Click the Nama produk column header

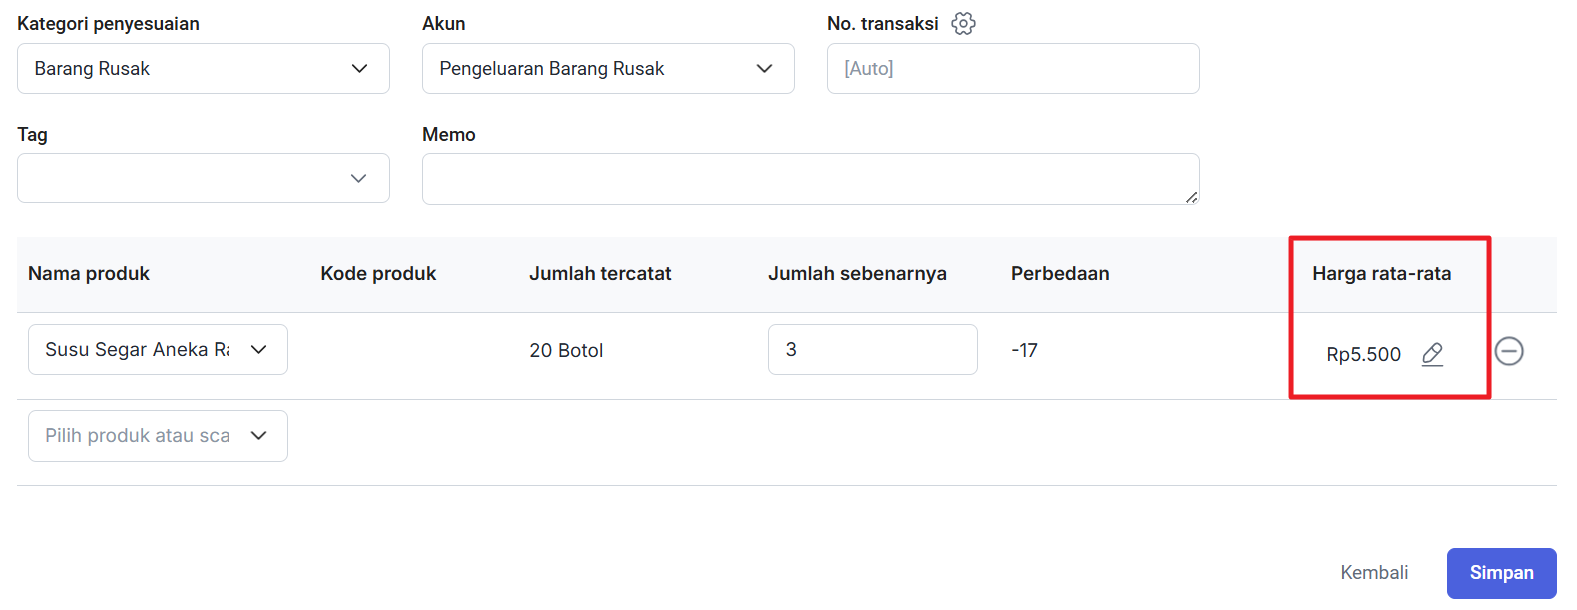click(89, 274)
